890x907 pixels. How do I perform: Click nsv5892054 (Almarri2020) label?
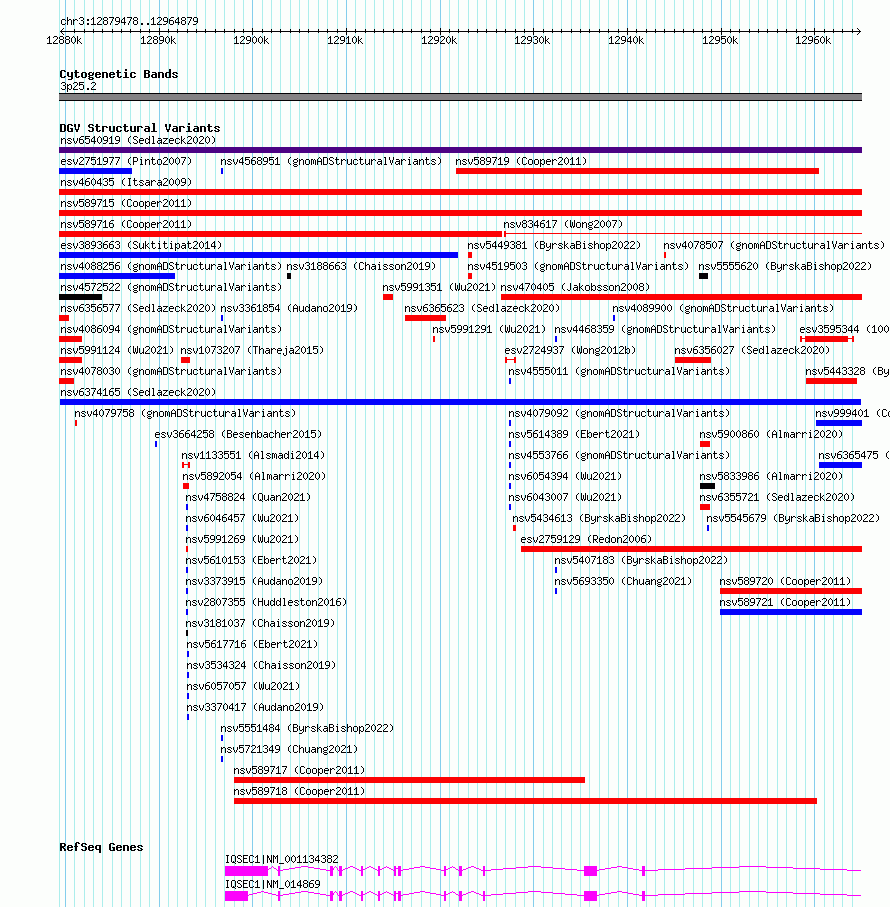click(x=254, y=476)
